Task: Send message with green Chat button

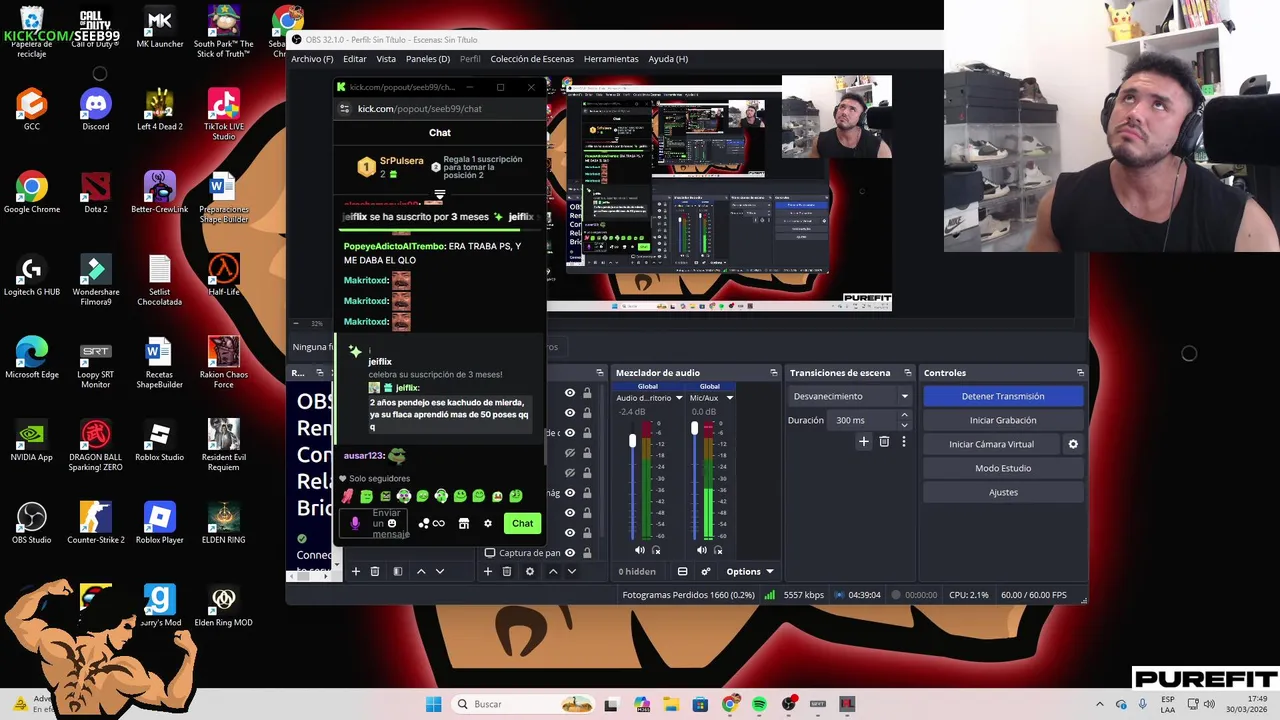Action: click(522, 523)
